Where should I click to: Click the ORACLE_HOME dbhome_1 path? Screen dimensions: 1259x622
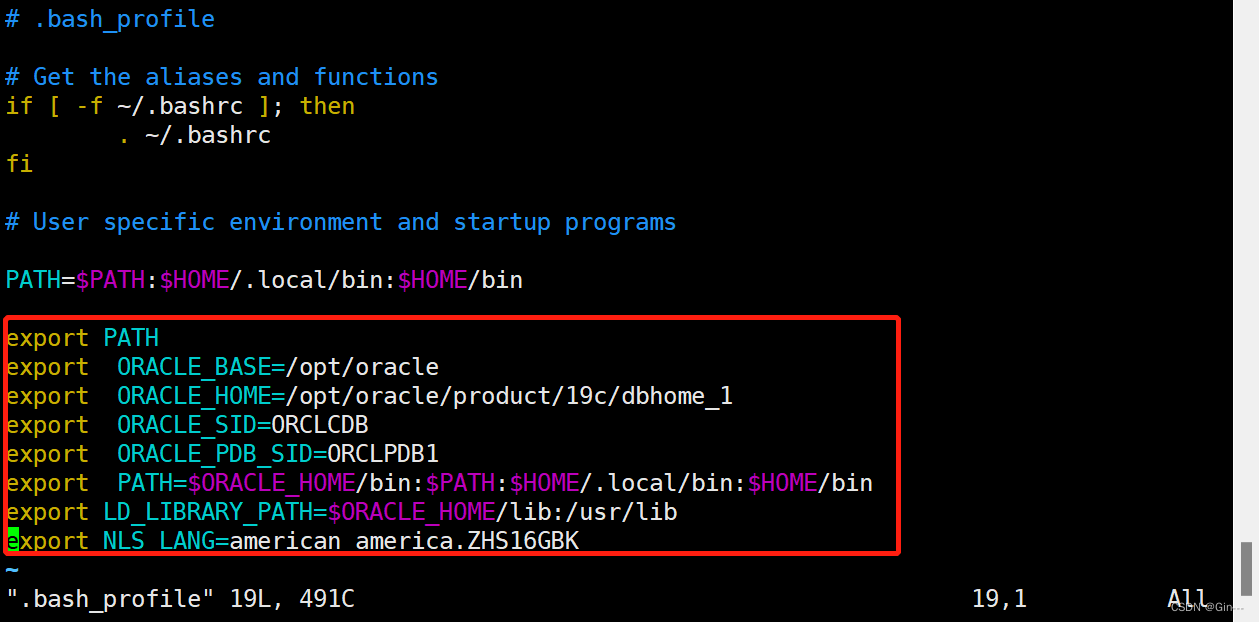pyautogui.click(x=425, y=396)
